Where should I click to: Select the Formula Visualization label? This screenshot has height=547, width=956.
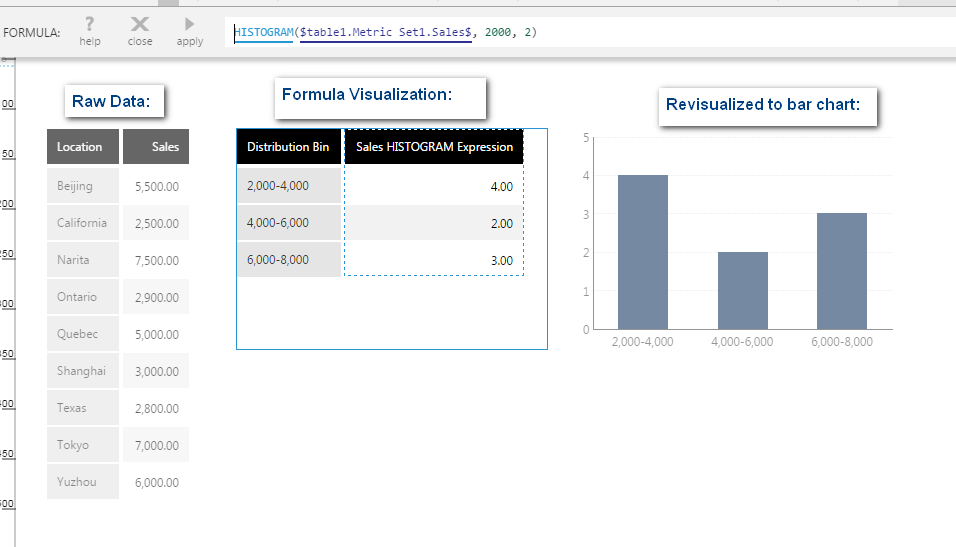(367, 95)
